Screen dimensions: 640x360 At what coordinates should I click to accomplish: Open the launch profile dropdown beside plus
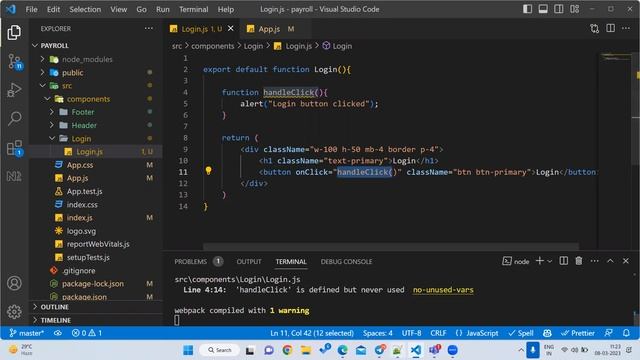(549, 261)
